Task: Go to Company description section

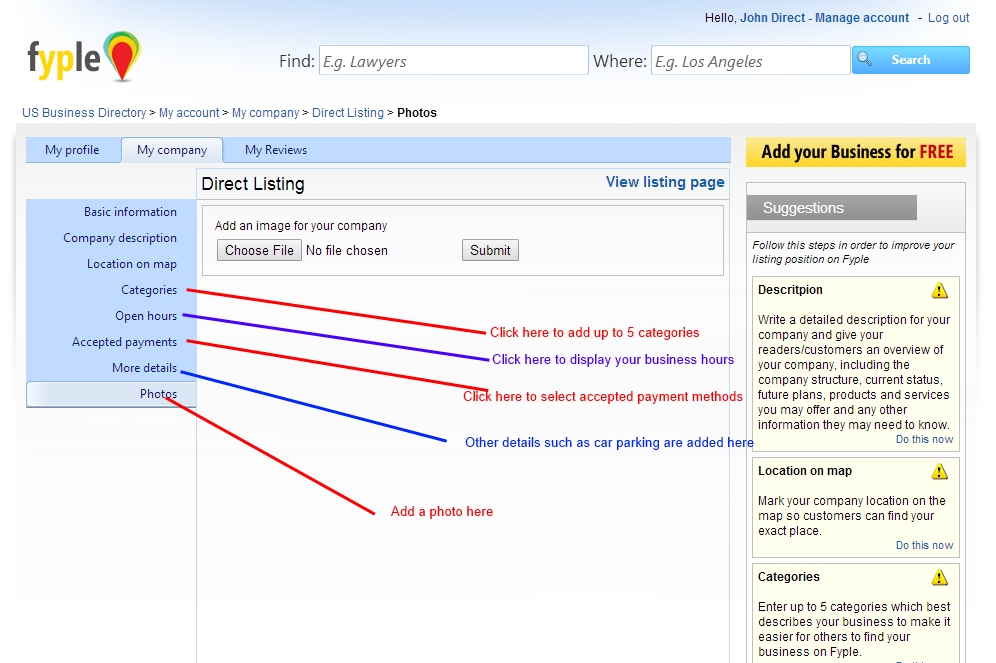Action: point(120,238)
